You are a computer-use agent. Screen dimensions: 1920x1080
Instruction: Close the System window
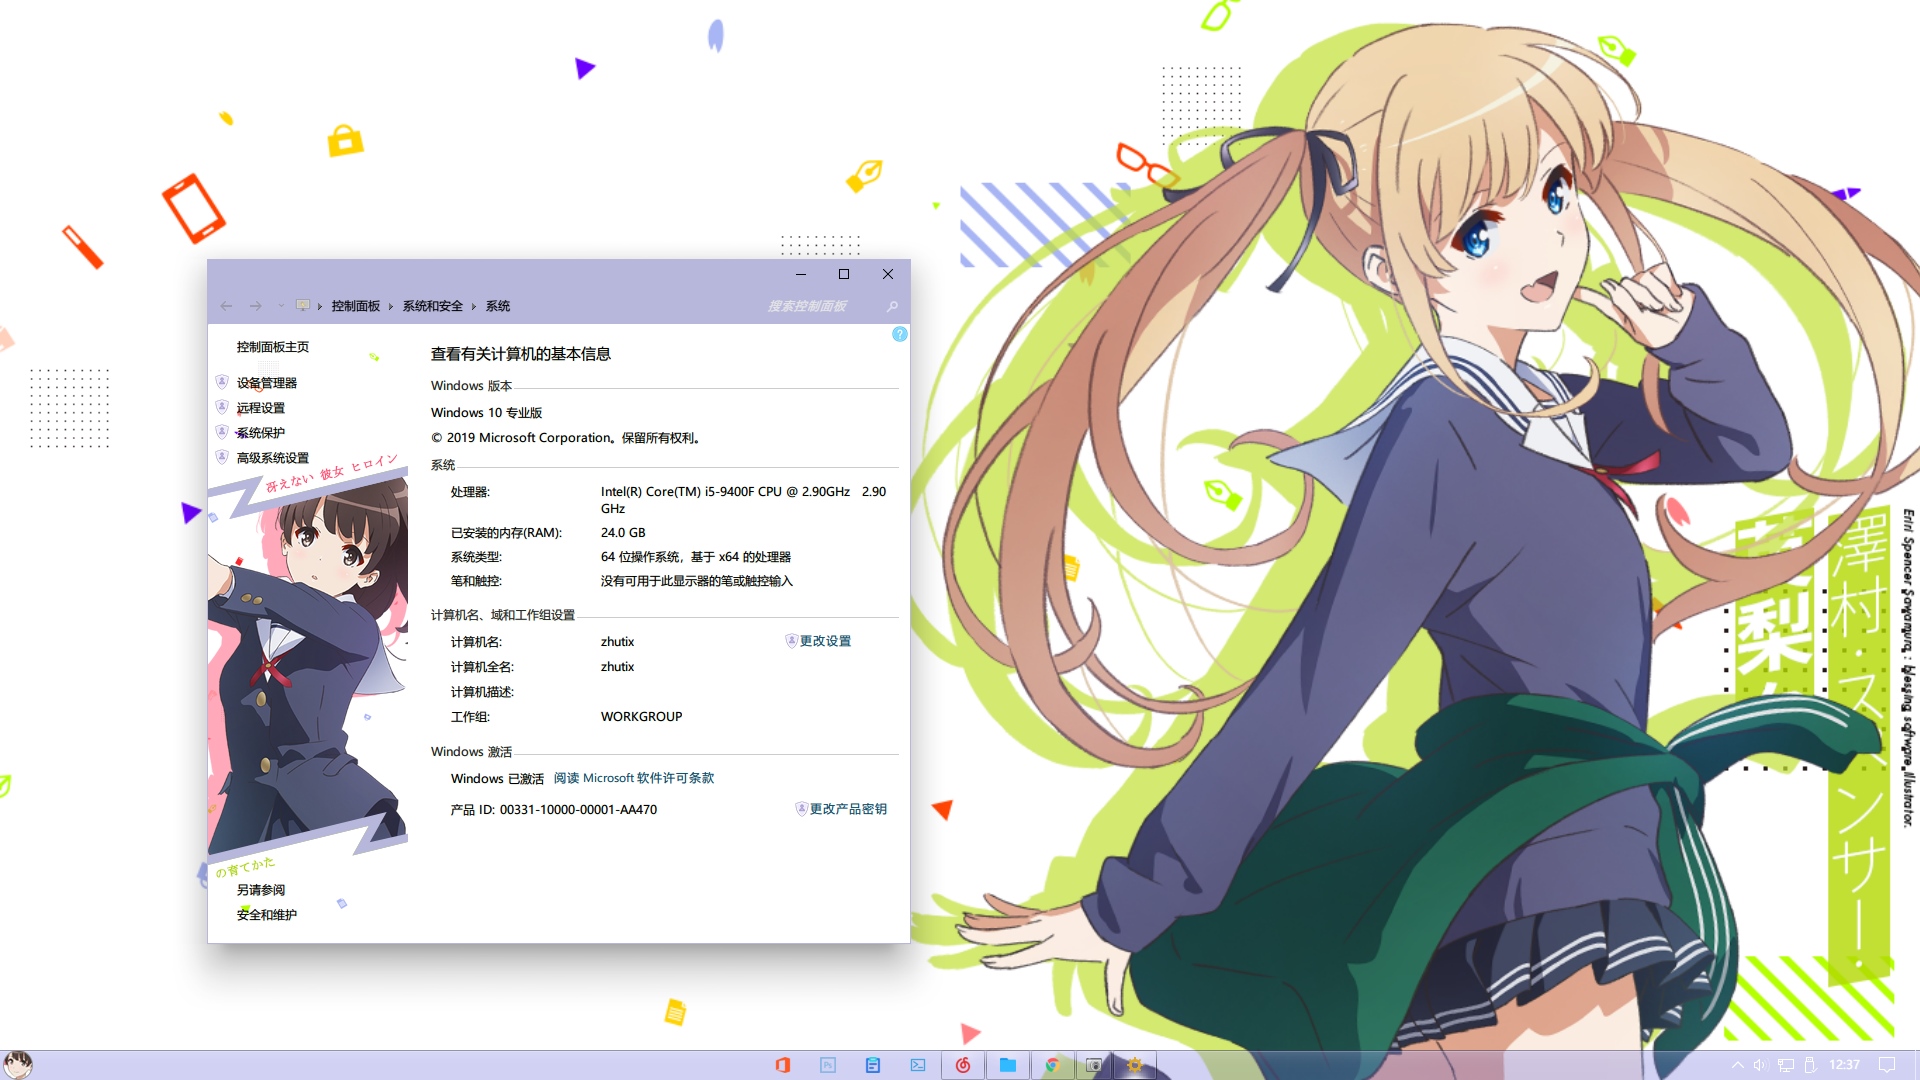(x=887, y=274)
